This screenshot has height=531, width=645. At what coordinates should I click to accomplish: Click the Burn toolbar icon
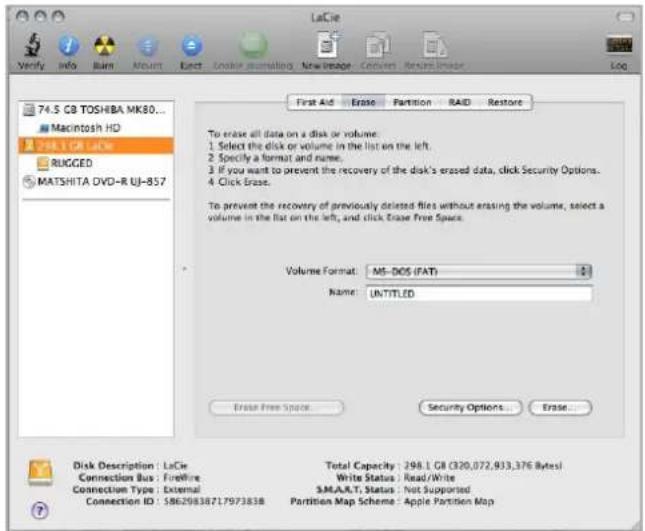pyautogui.click(x=104, y=45)
